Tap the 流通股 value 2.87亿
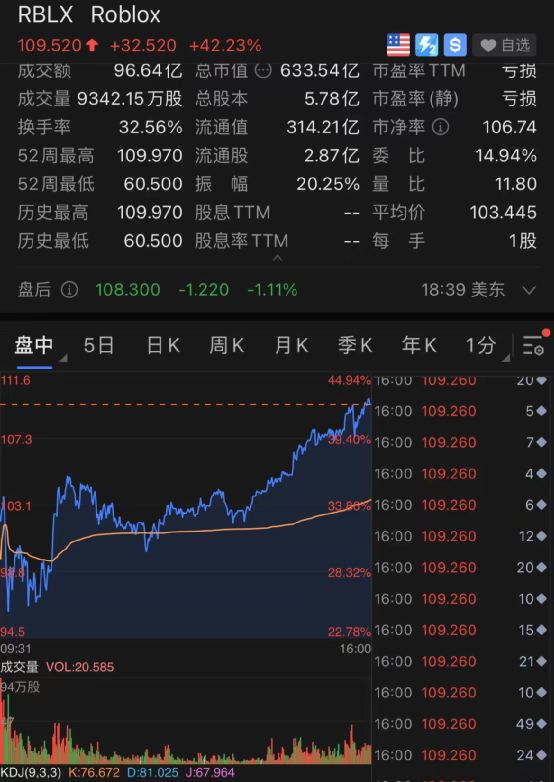 click(332, 156)
